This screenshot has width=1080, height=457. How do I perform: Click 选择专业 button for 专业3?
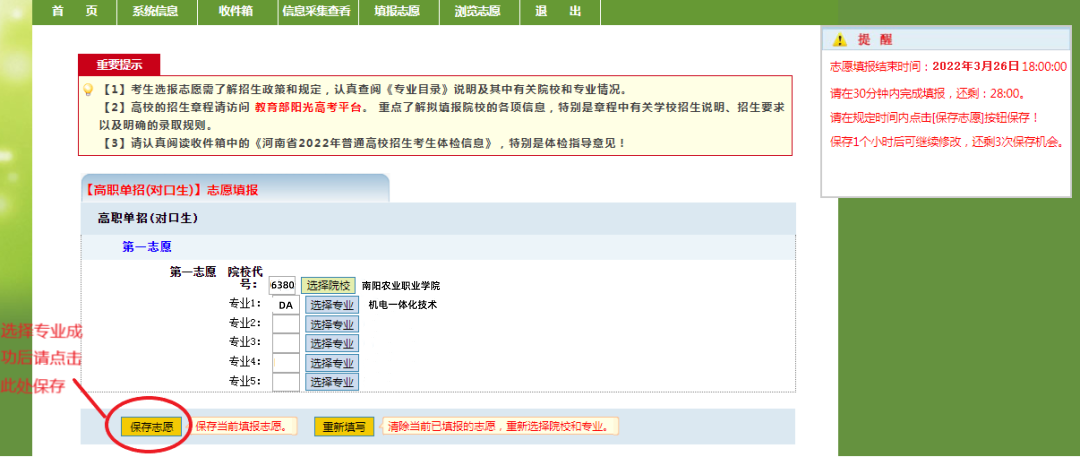[x=332, y=343]
